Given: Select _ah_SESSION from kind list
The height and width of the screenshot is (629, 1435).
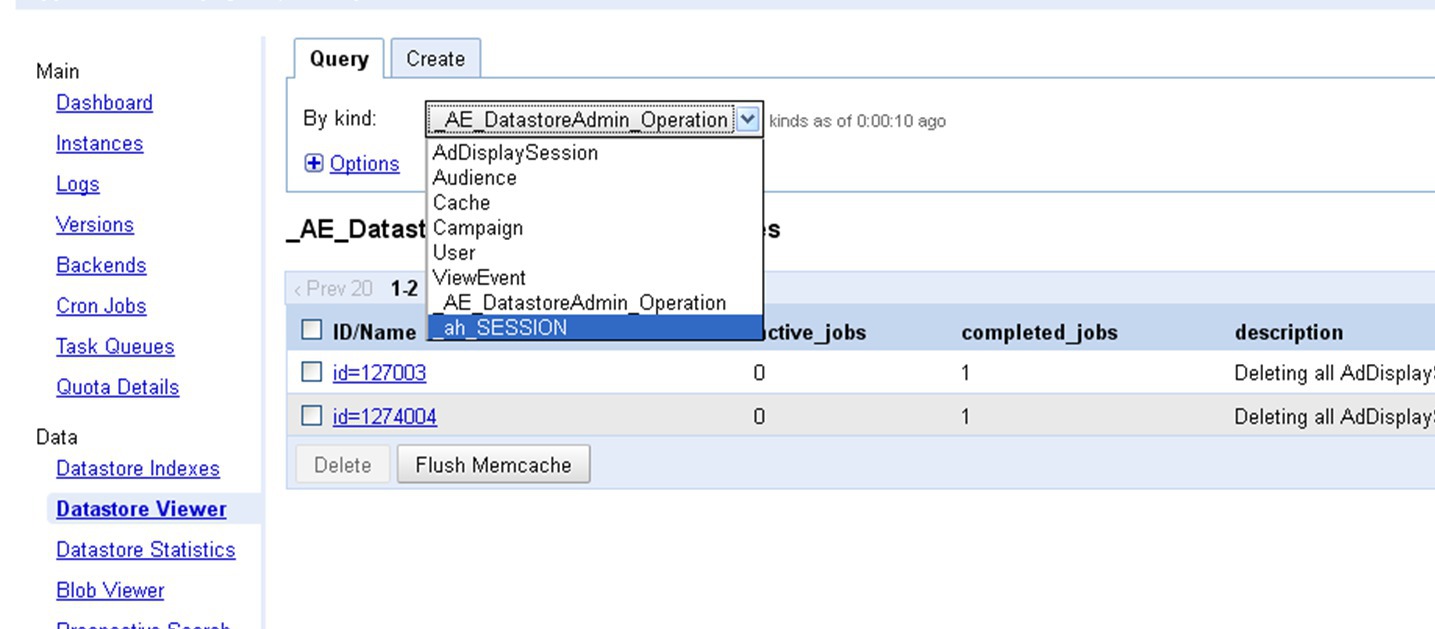Looking at the screenshot, I should coord(595,328).
